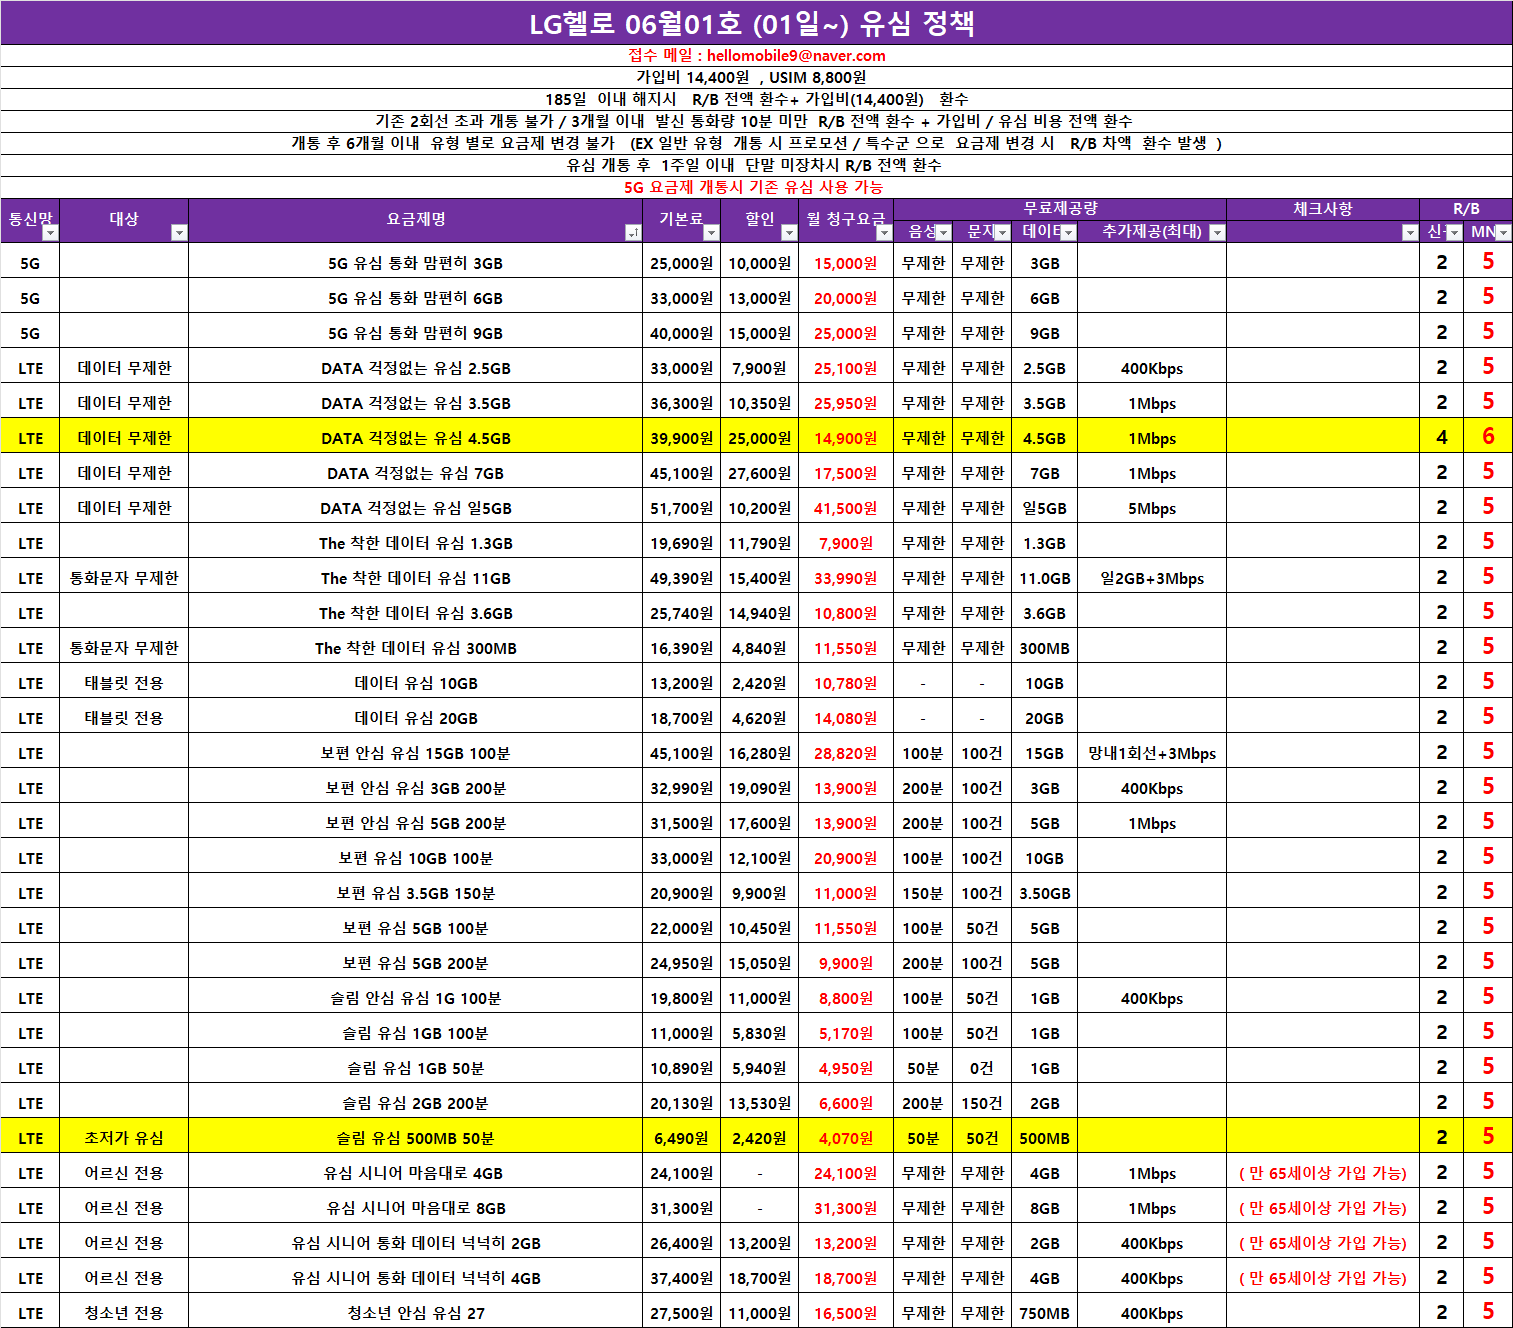Click plan name DATA 걱정없는 유심 일5GB
The height and width of the screenshot is (1328, 1513).
click(x=415, y=509)
